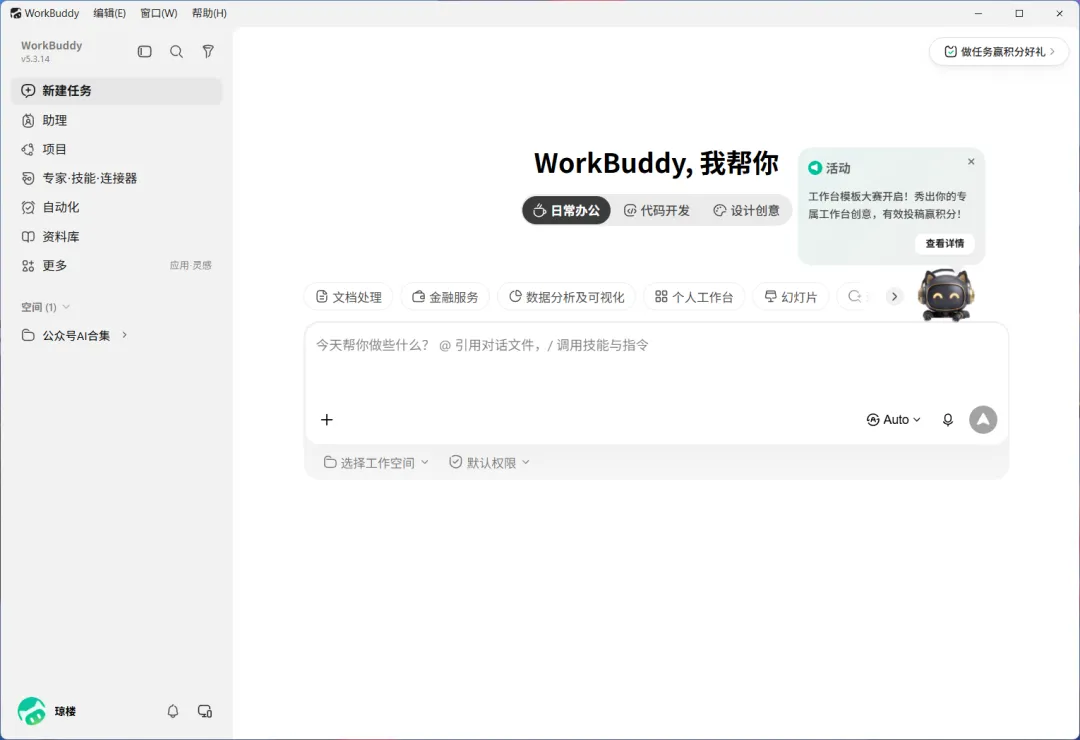1080x740 pixels.
Task: Click 应用·灵感 label beside 更多
Action: 191,266
